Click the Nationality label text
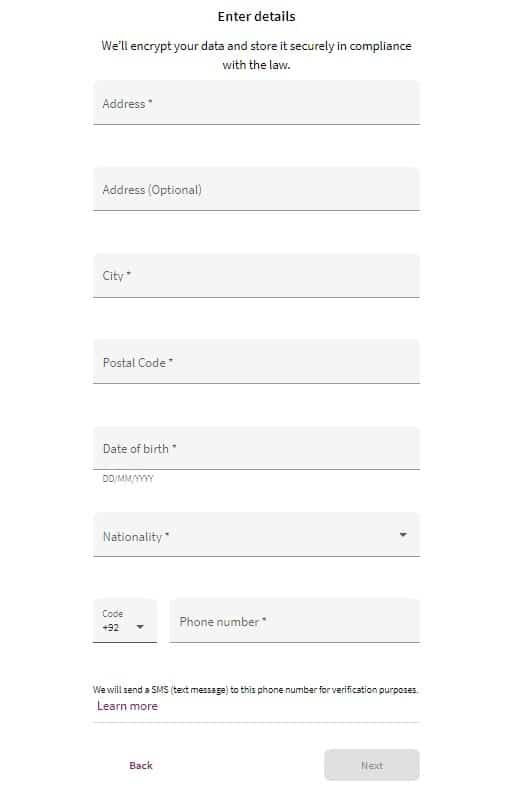Screen dimensions: 508x787 136,537
